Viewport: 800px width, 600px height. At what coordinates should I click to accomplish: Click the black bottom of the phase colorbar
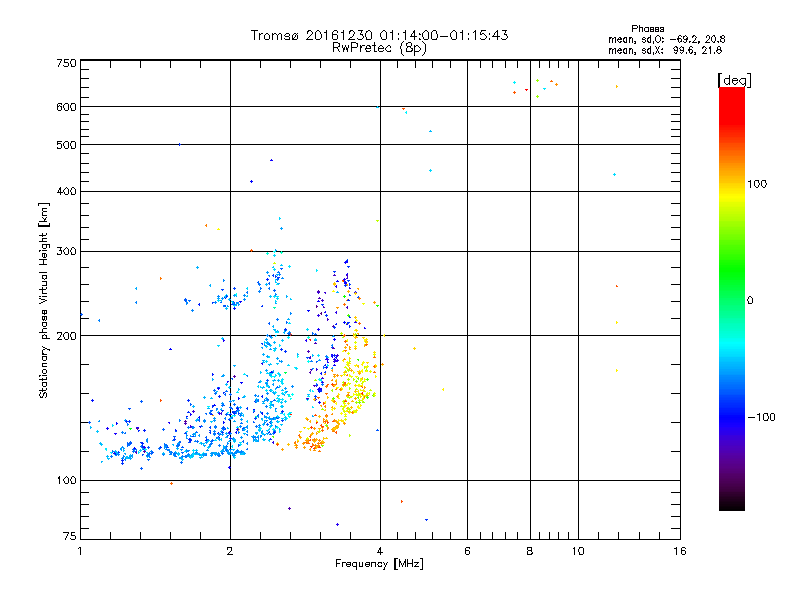pyautogui.click(x=732, y=503)
